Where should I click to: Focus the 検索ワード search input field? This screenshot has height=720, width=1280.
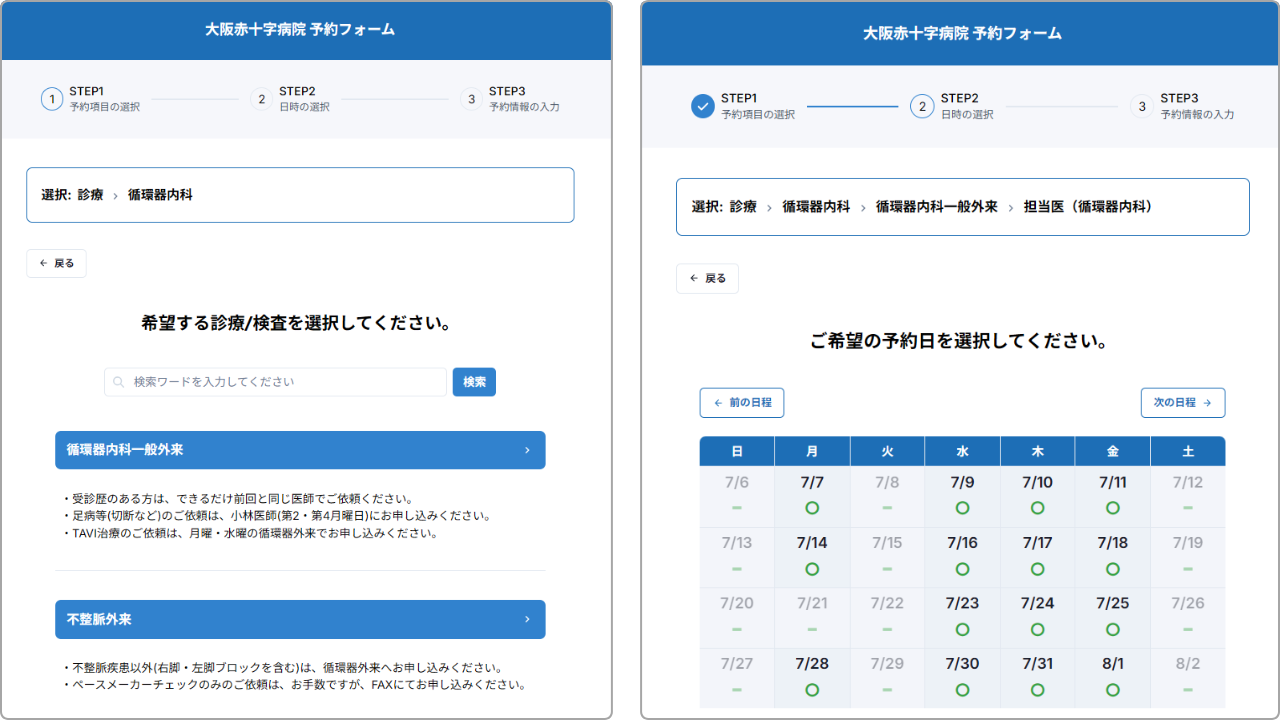click(x=275, y=382)
